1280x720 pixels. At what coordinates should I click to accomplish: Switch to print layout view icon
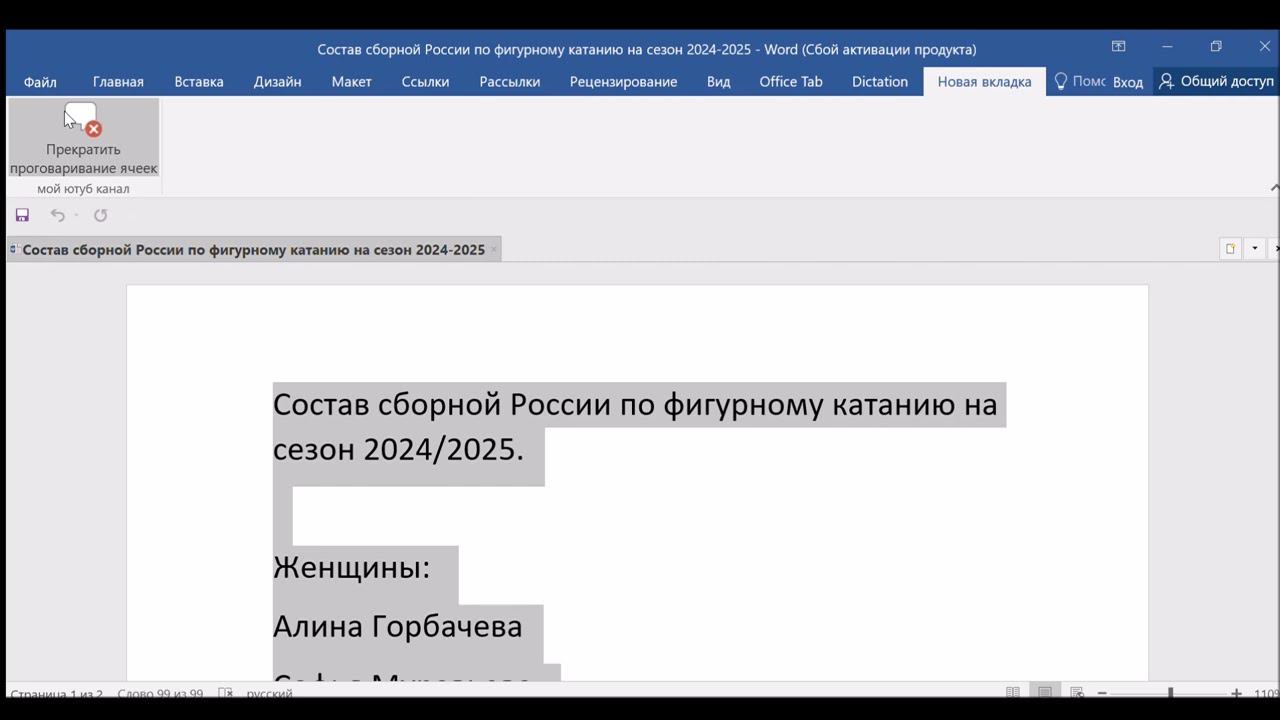click(1045, 693)
